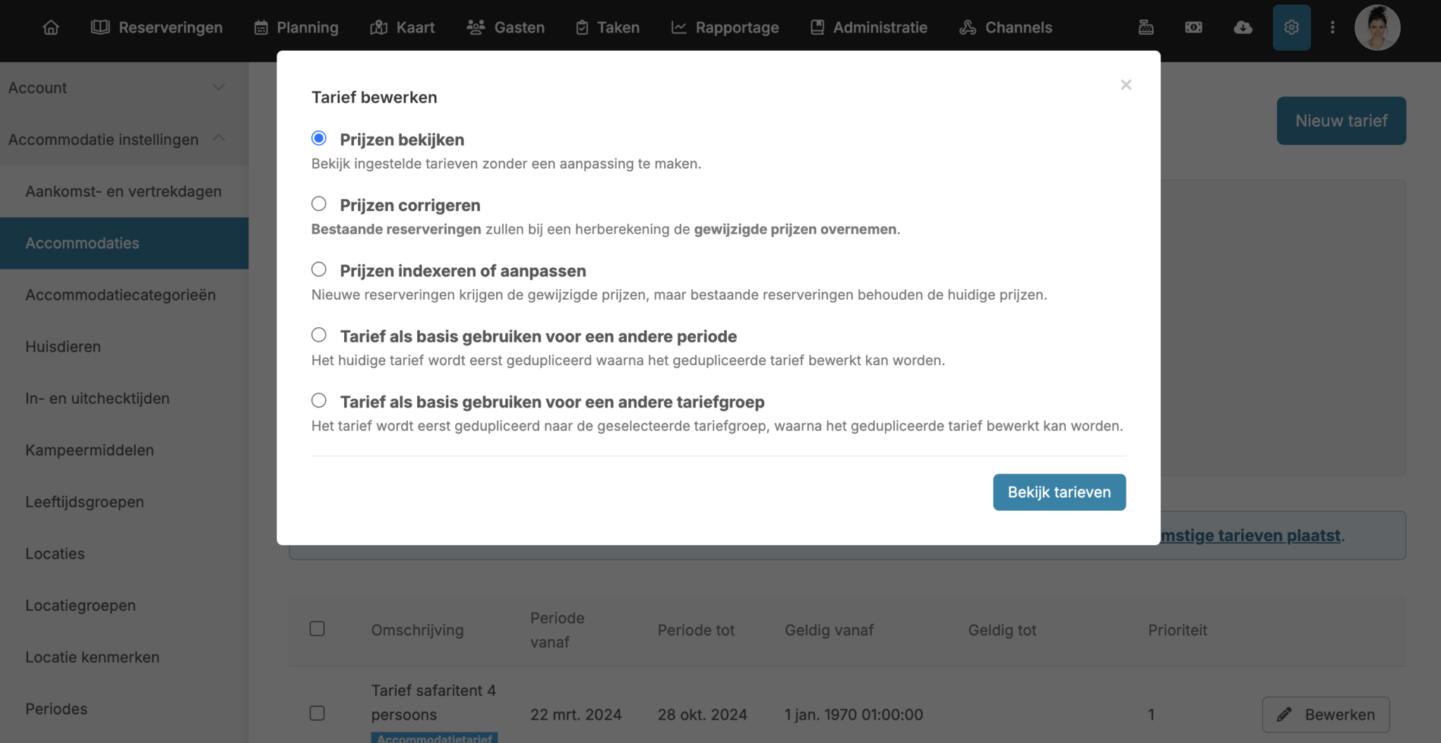Screen dimensions: 1441x743
Task: Choose Prijzen indexeren of aanpassen option
Action: (319, 270)
